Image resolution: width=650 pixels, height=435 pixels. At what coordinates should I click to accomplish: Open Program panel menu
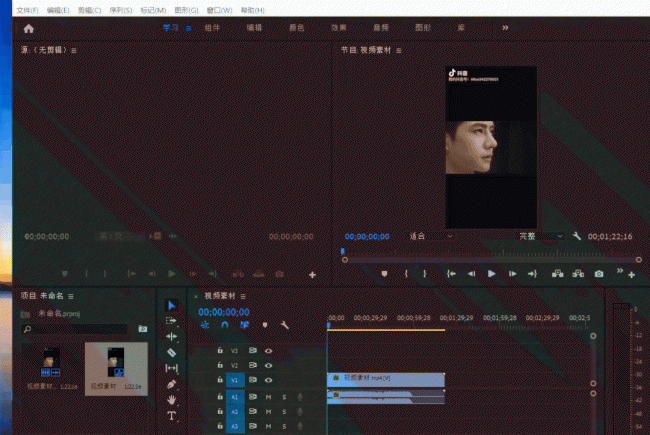[x=398, y=51]
